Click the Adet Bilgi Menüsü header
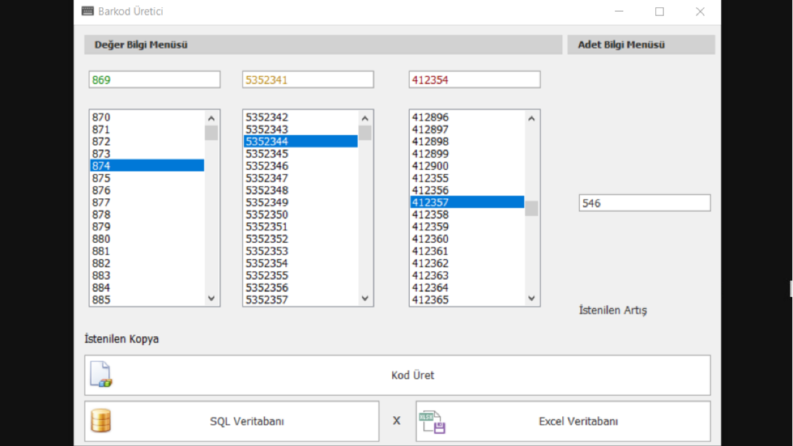This screenshot has height=446, width=793. (641, 44)
